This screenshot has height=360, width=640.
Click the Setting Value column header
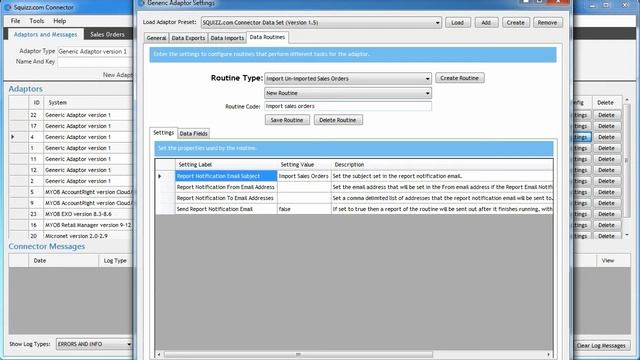[x=304, y=164]
